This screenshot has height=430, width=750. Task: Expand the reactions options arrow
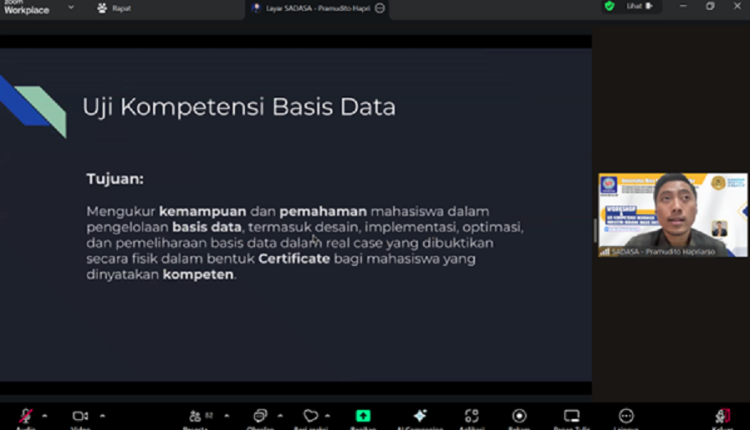tap(328, 416)
